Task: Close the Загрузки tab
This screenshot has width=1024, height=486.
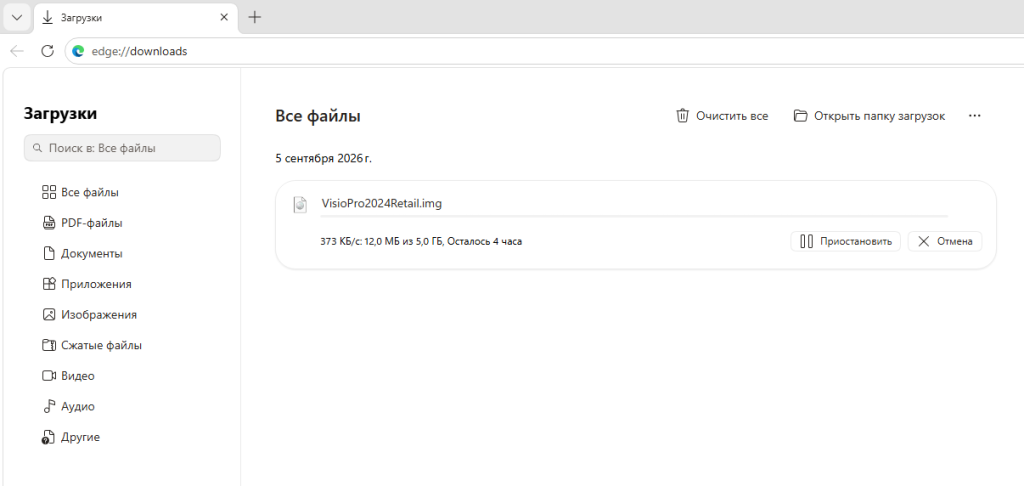Action: 224,18
